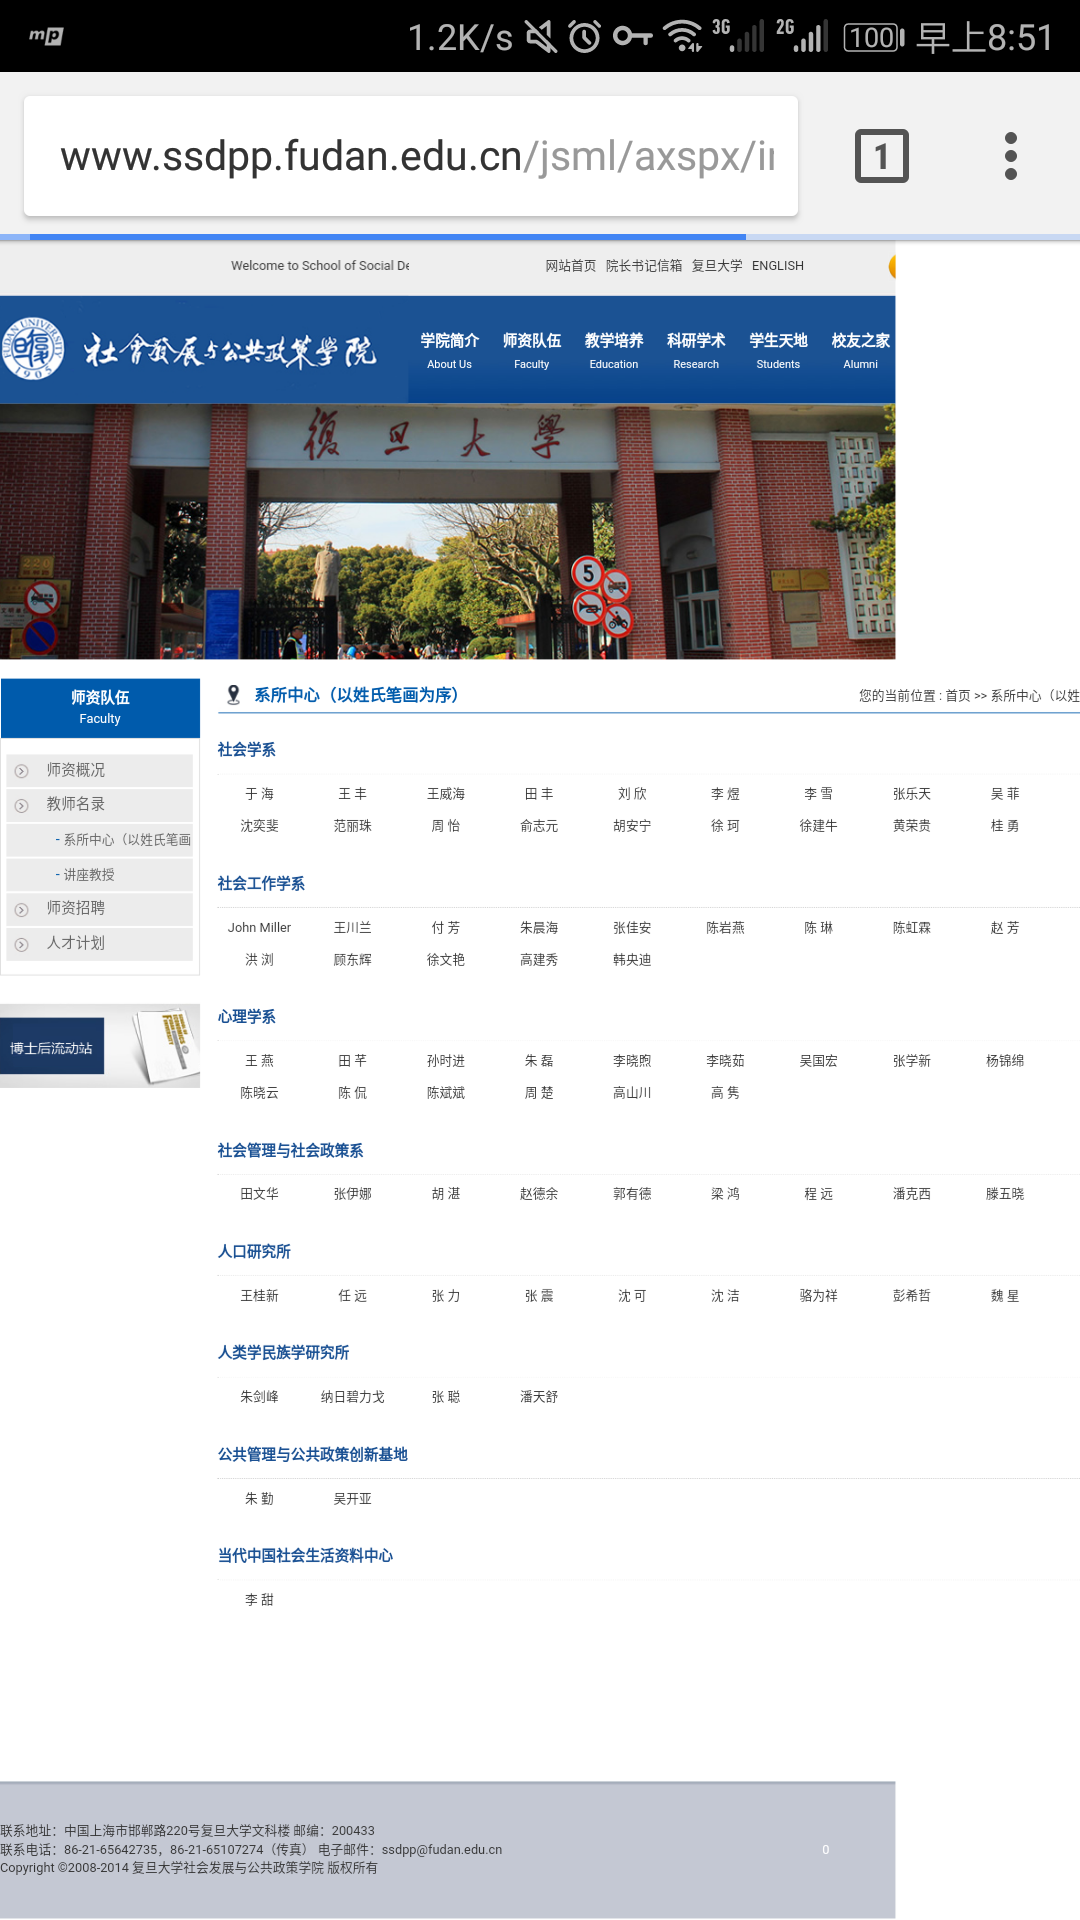Expand 师资概况 sidebar item
This screenshot has height=1920, width=1080.
tap(100, 770)
